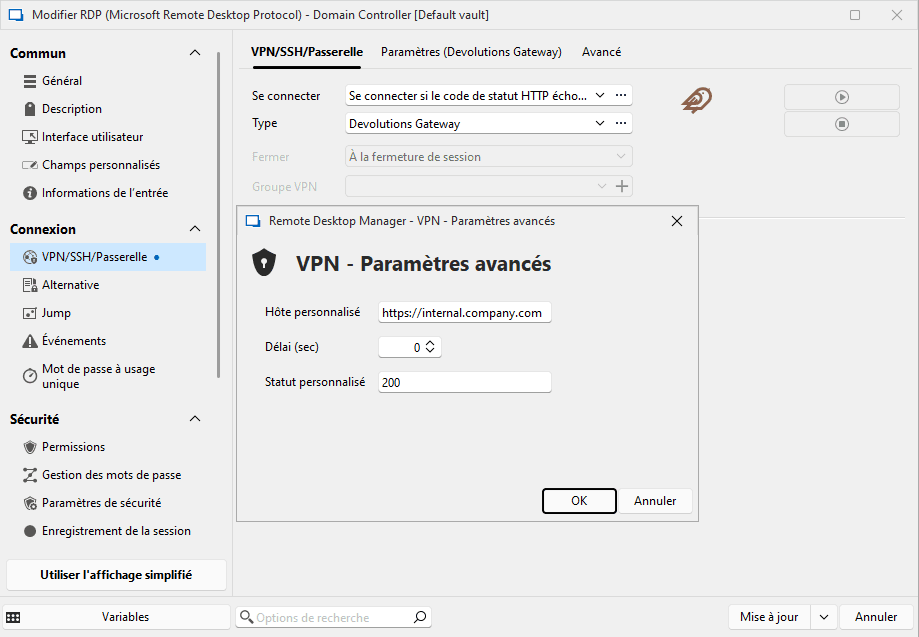The width and height of the screenshot is (919, 637).
Task: Click the Hôte personnalisé field
Action: pos(464,313)
